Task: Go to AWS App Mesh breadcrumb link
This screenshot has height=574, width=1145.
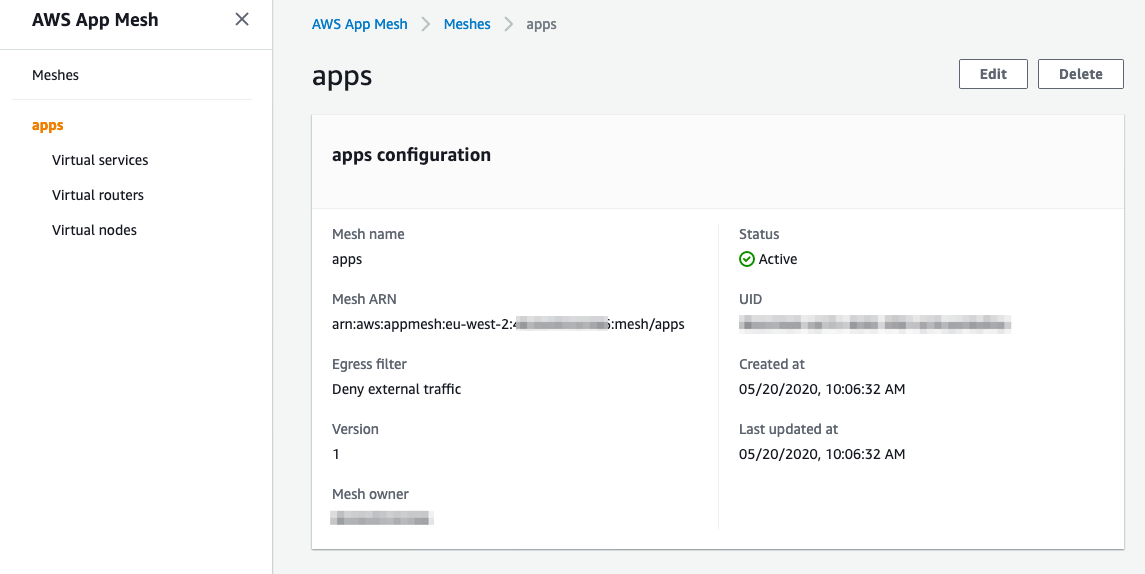Action: click(x=359, y=24)
